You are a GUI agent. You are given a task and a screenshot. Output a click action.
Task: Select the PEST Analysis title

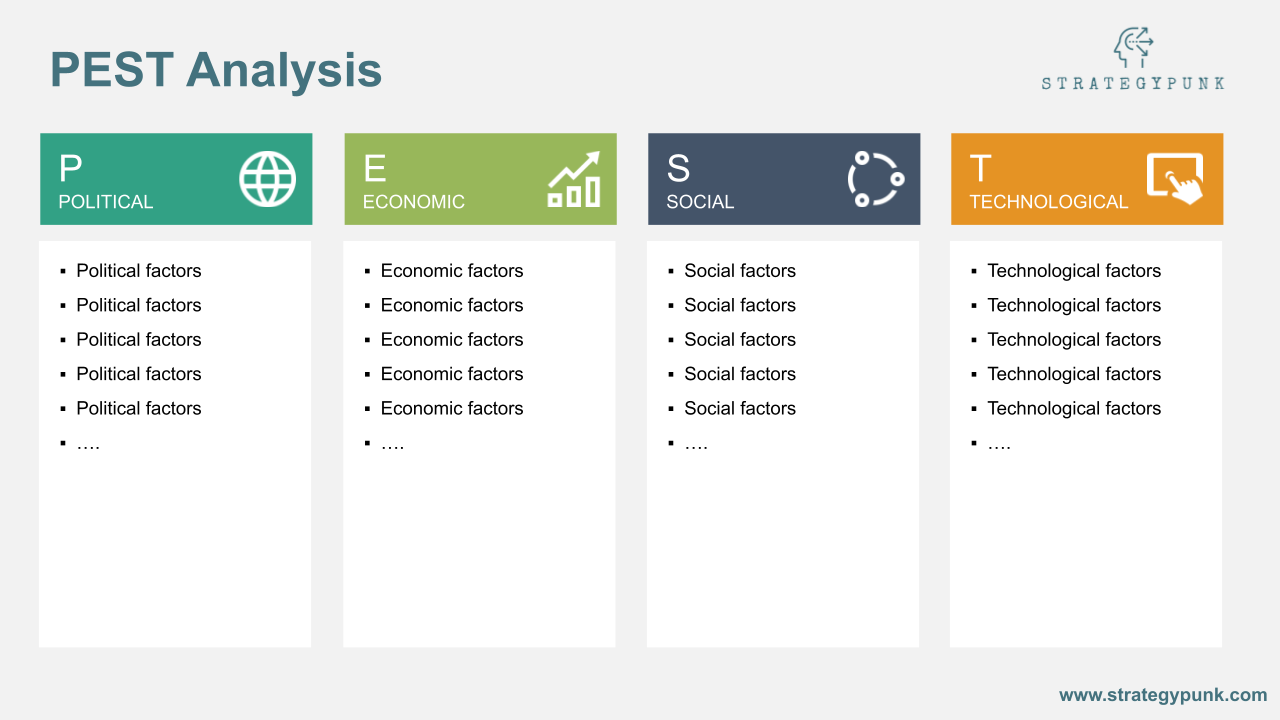point(216,71)
